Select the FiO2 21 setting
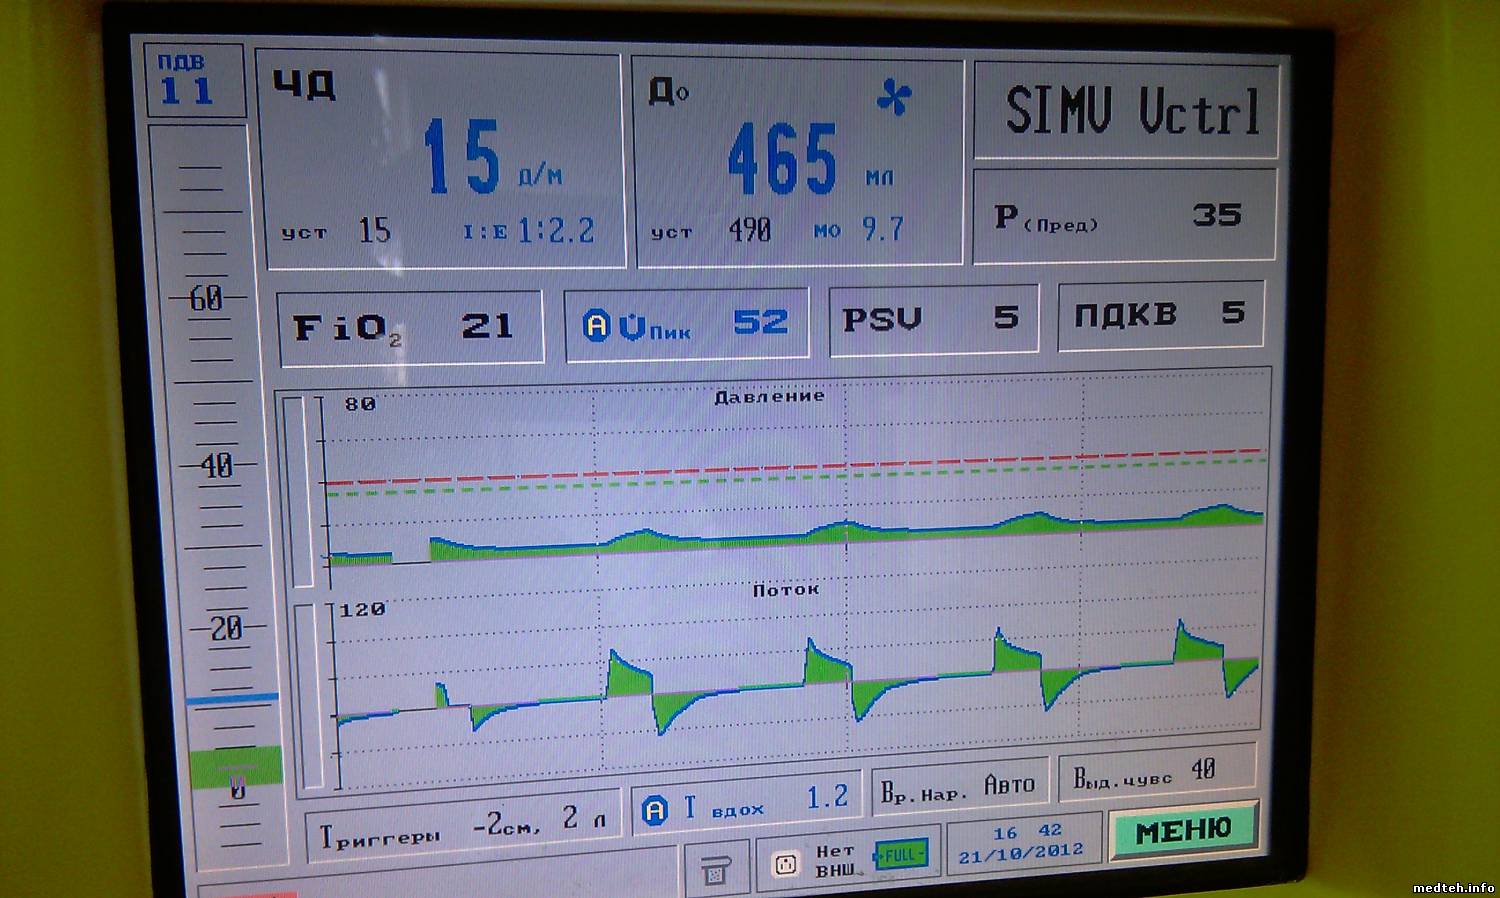Image resolution: width=1500 pixels, height=898 pixels. 410,327
